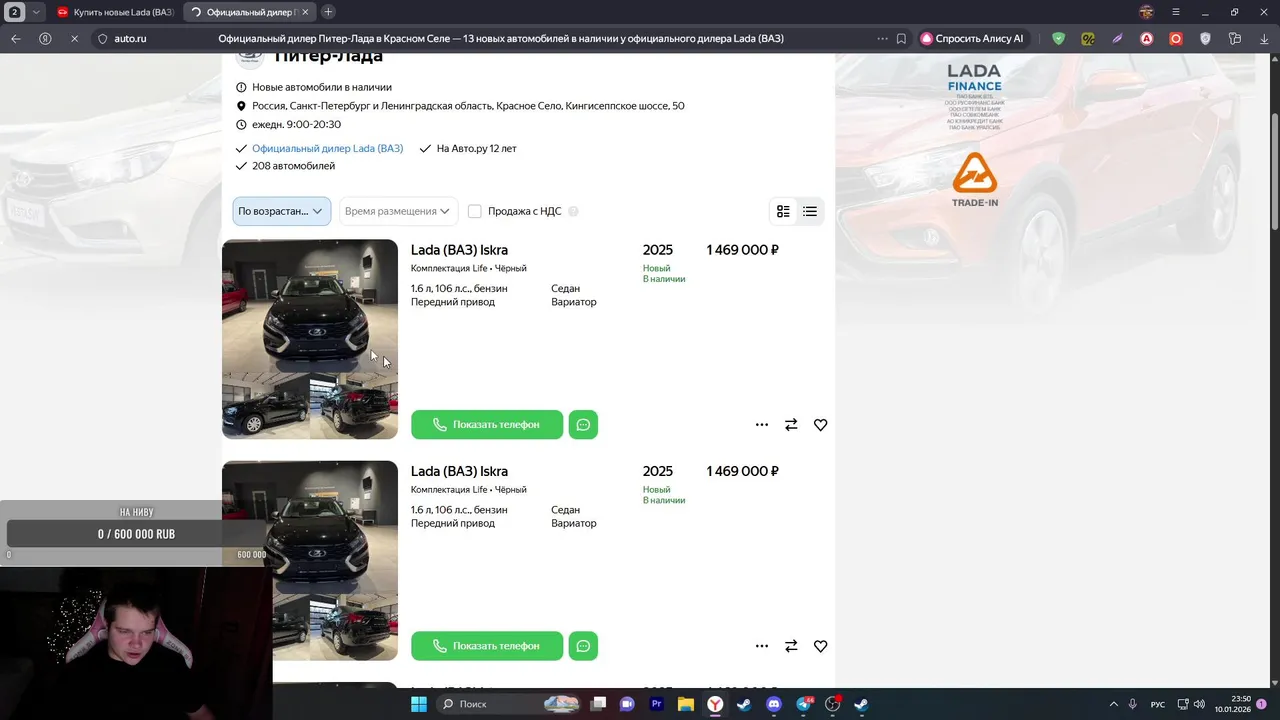Screen dimensions: 1280x720
Task: Click the green shield Protect icon
Action: click(1059, 39)
